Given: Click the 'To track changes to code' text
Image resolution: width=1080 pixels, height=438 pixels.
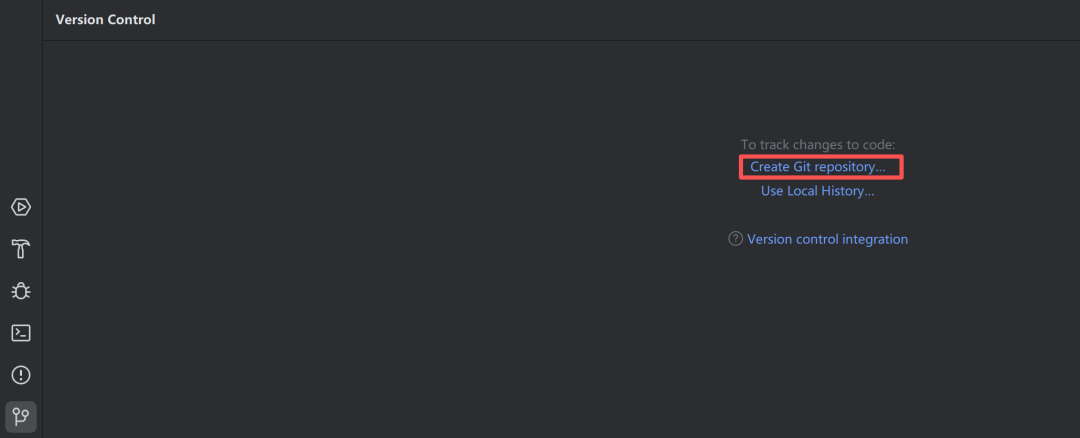Looking at the screenshot, I should [x=818, y=145].
